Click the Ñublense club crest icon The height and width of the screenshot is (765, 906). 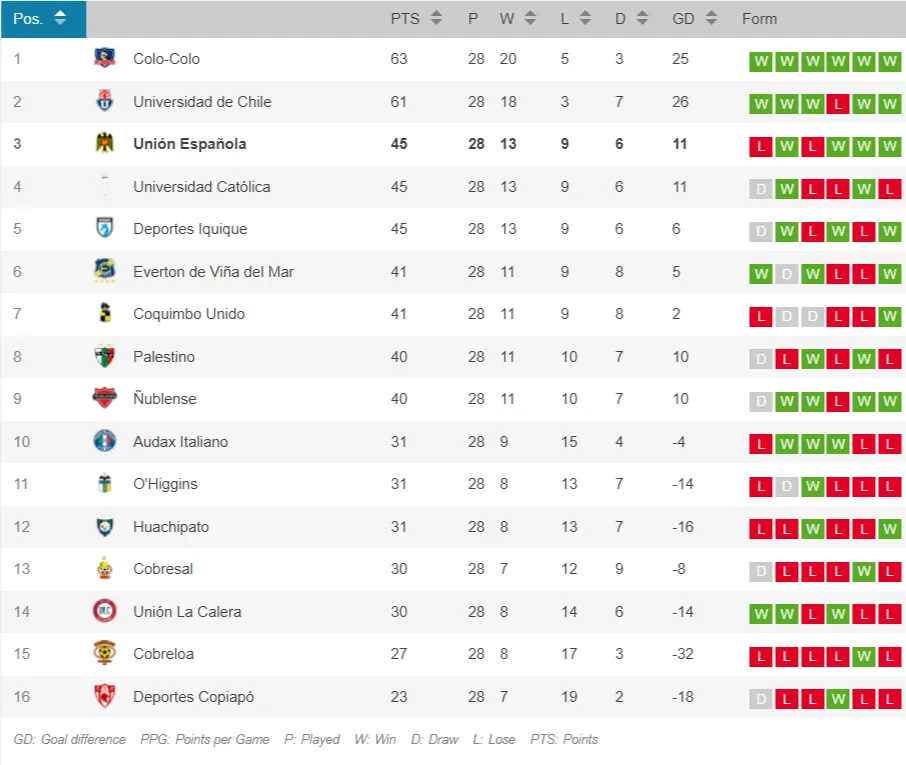pos(104,399)
